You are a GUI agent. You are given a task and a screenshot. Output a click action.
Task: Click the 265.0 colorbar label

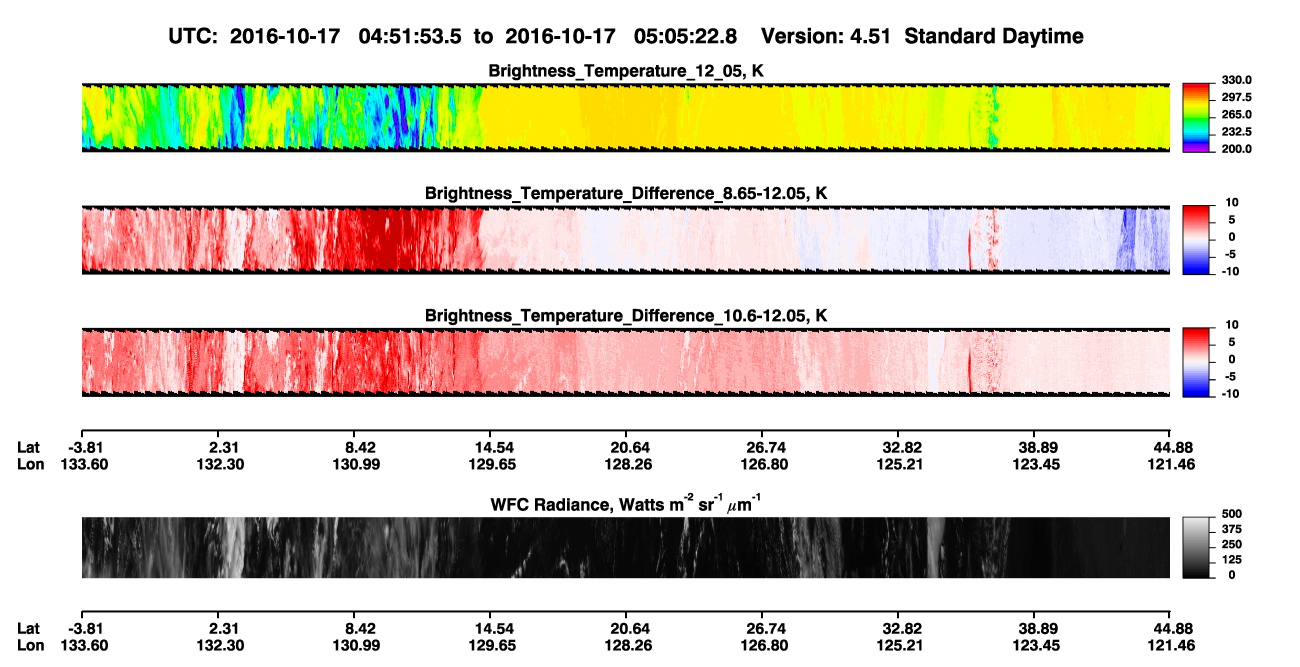pos(1236,115)
